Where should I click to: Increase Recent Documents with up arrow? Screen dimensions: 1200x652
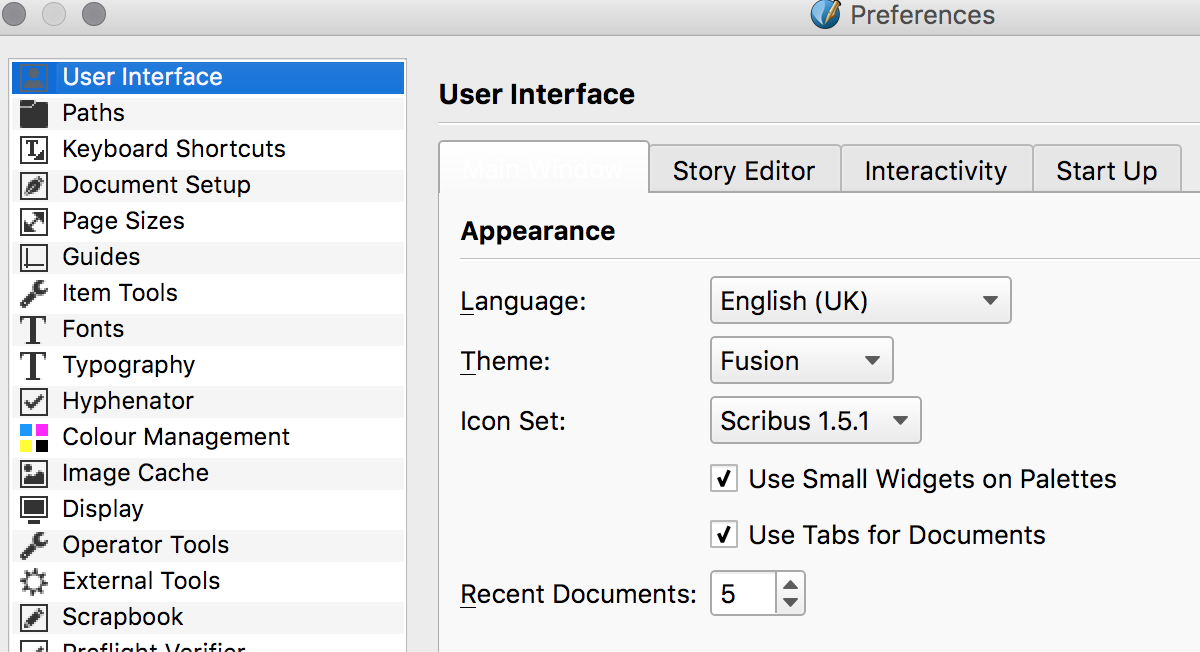coord(790,585)
